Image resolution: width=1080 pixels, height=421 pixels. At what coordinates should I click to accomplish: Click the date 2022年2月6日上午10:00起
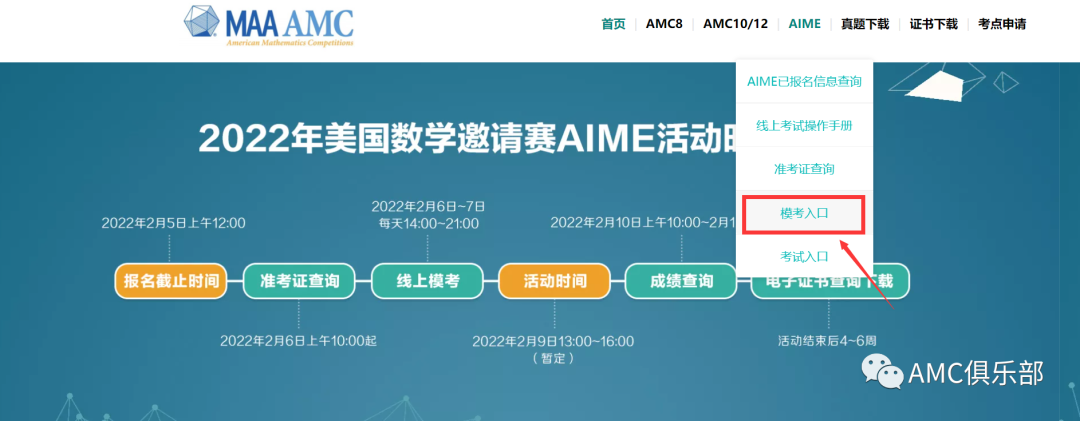coord(298,340)
